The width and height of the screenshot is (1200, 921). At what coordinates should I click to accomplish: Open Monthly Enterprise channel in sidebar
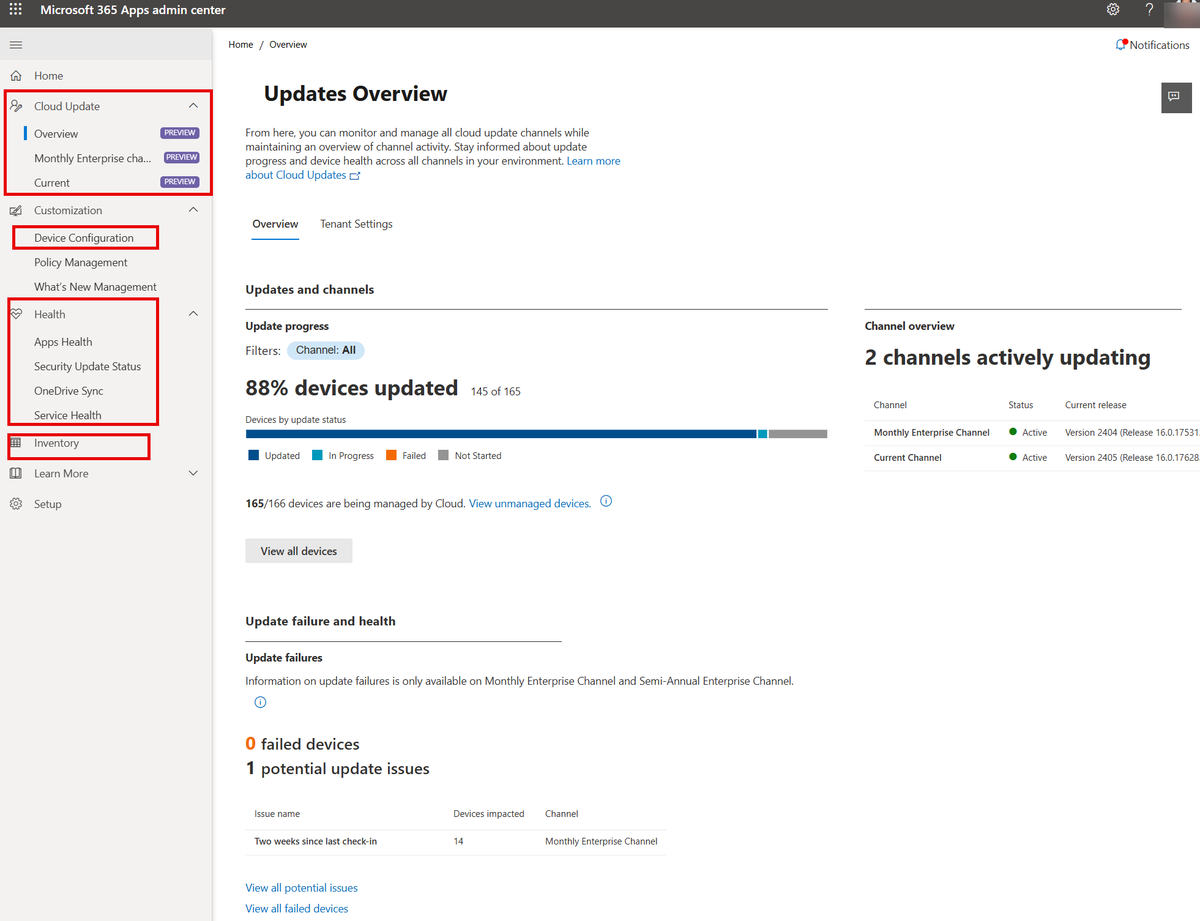tap(93, 158)
